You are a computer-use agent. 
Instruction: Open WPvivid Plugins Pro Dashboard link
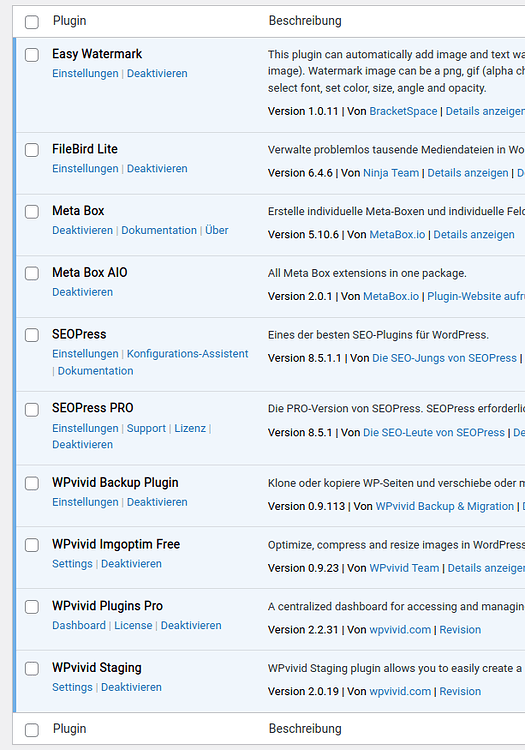pyautogui.click(x=79, y=625)
